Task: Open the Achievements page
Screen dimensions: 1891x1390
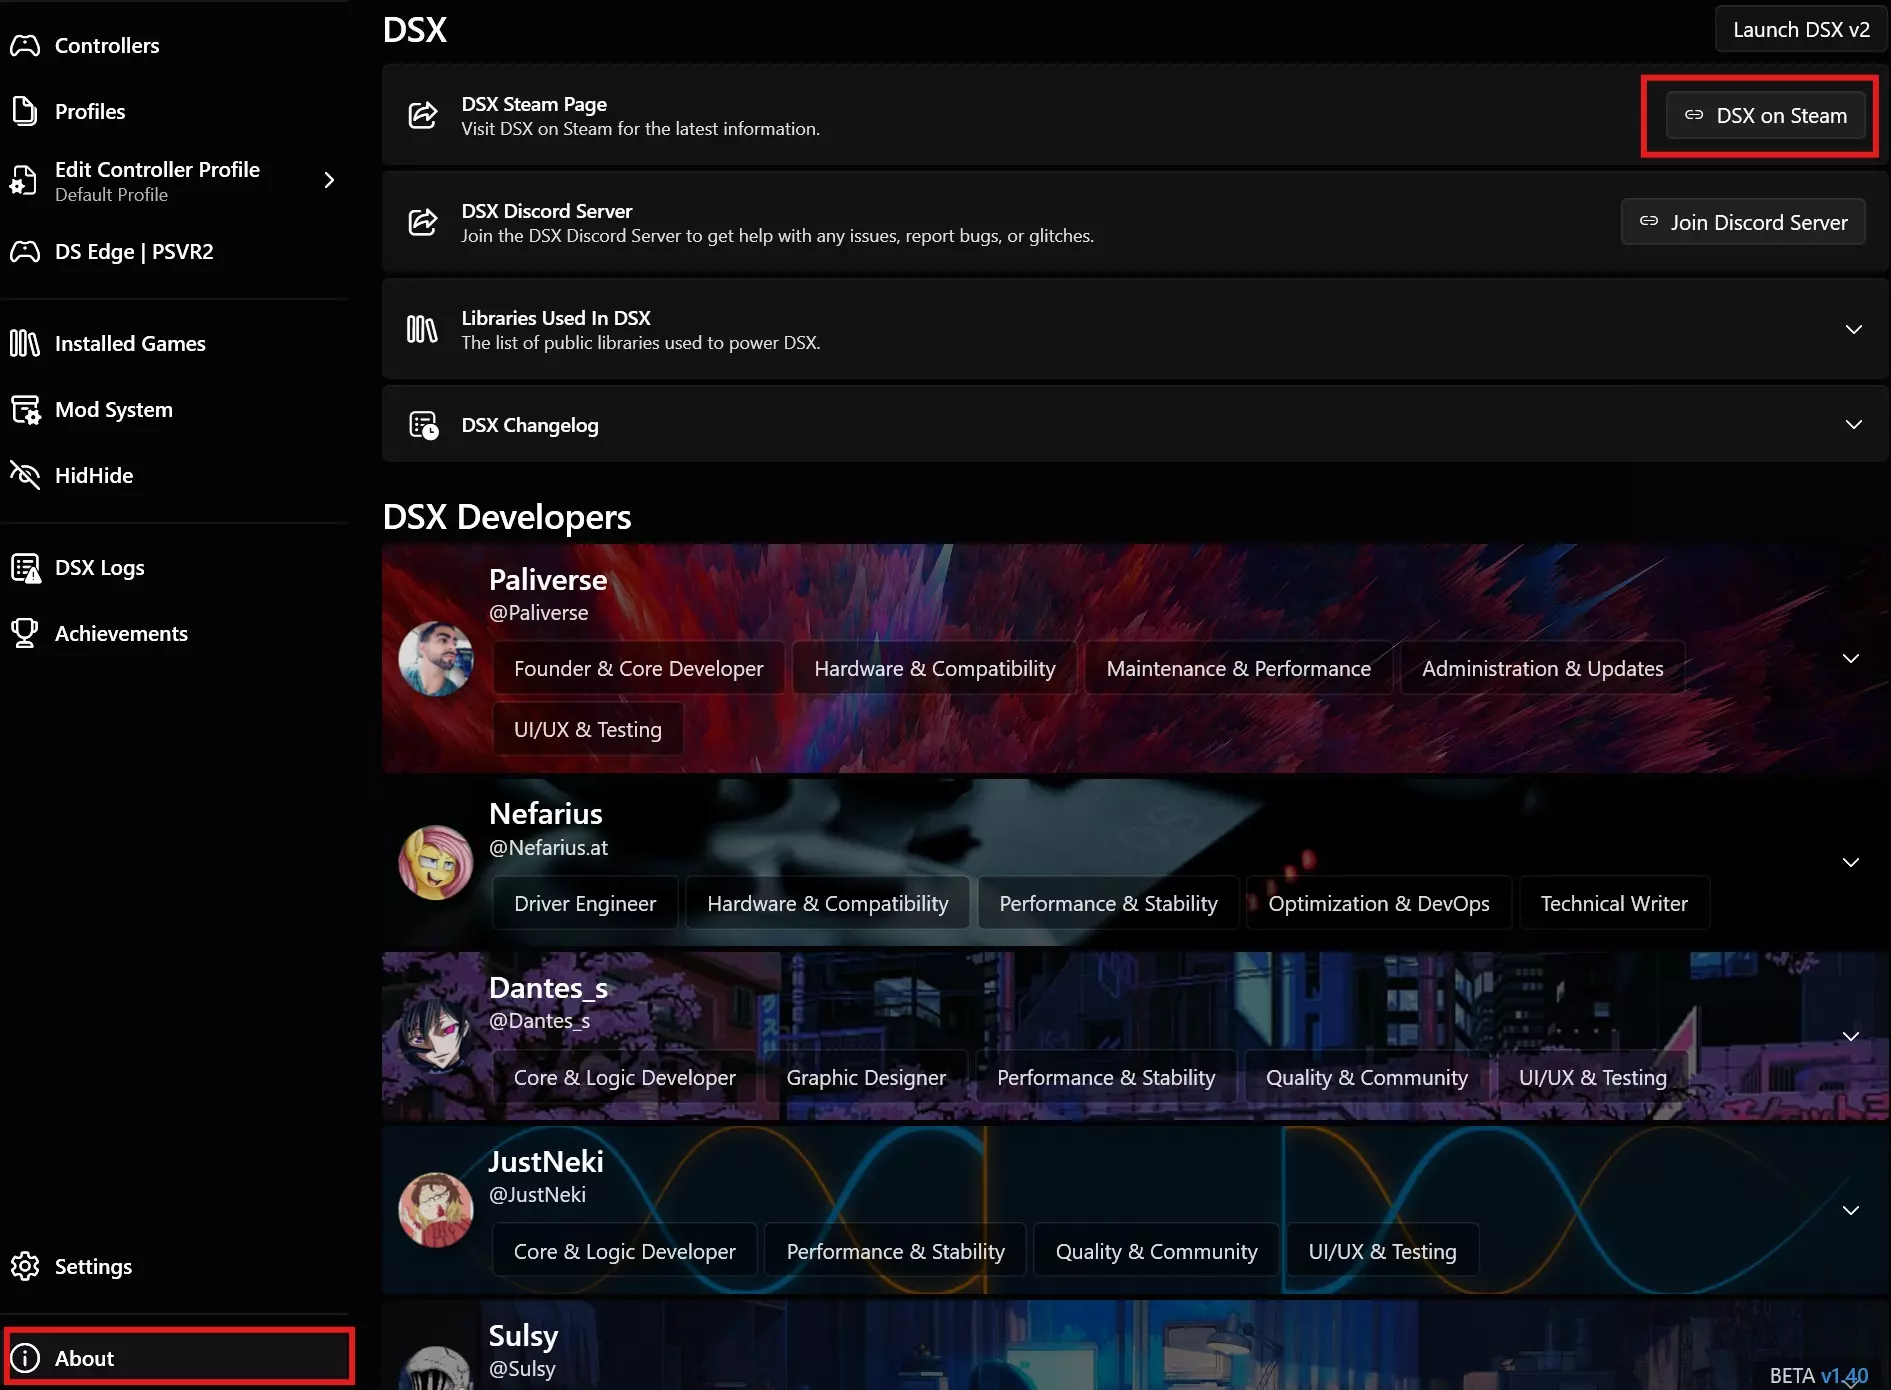Action: [x=175, y=633]
